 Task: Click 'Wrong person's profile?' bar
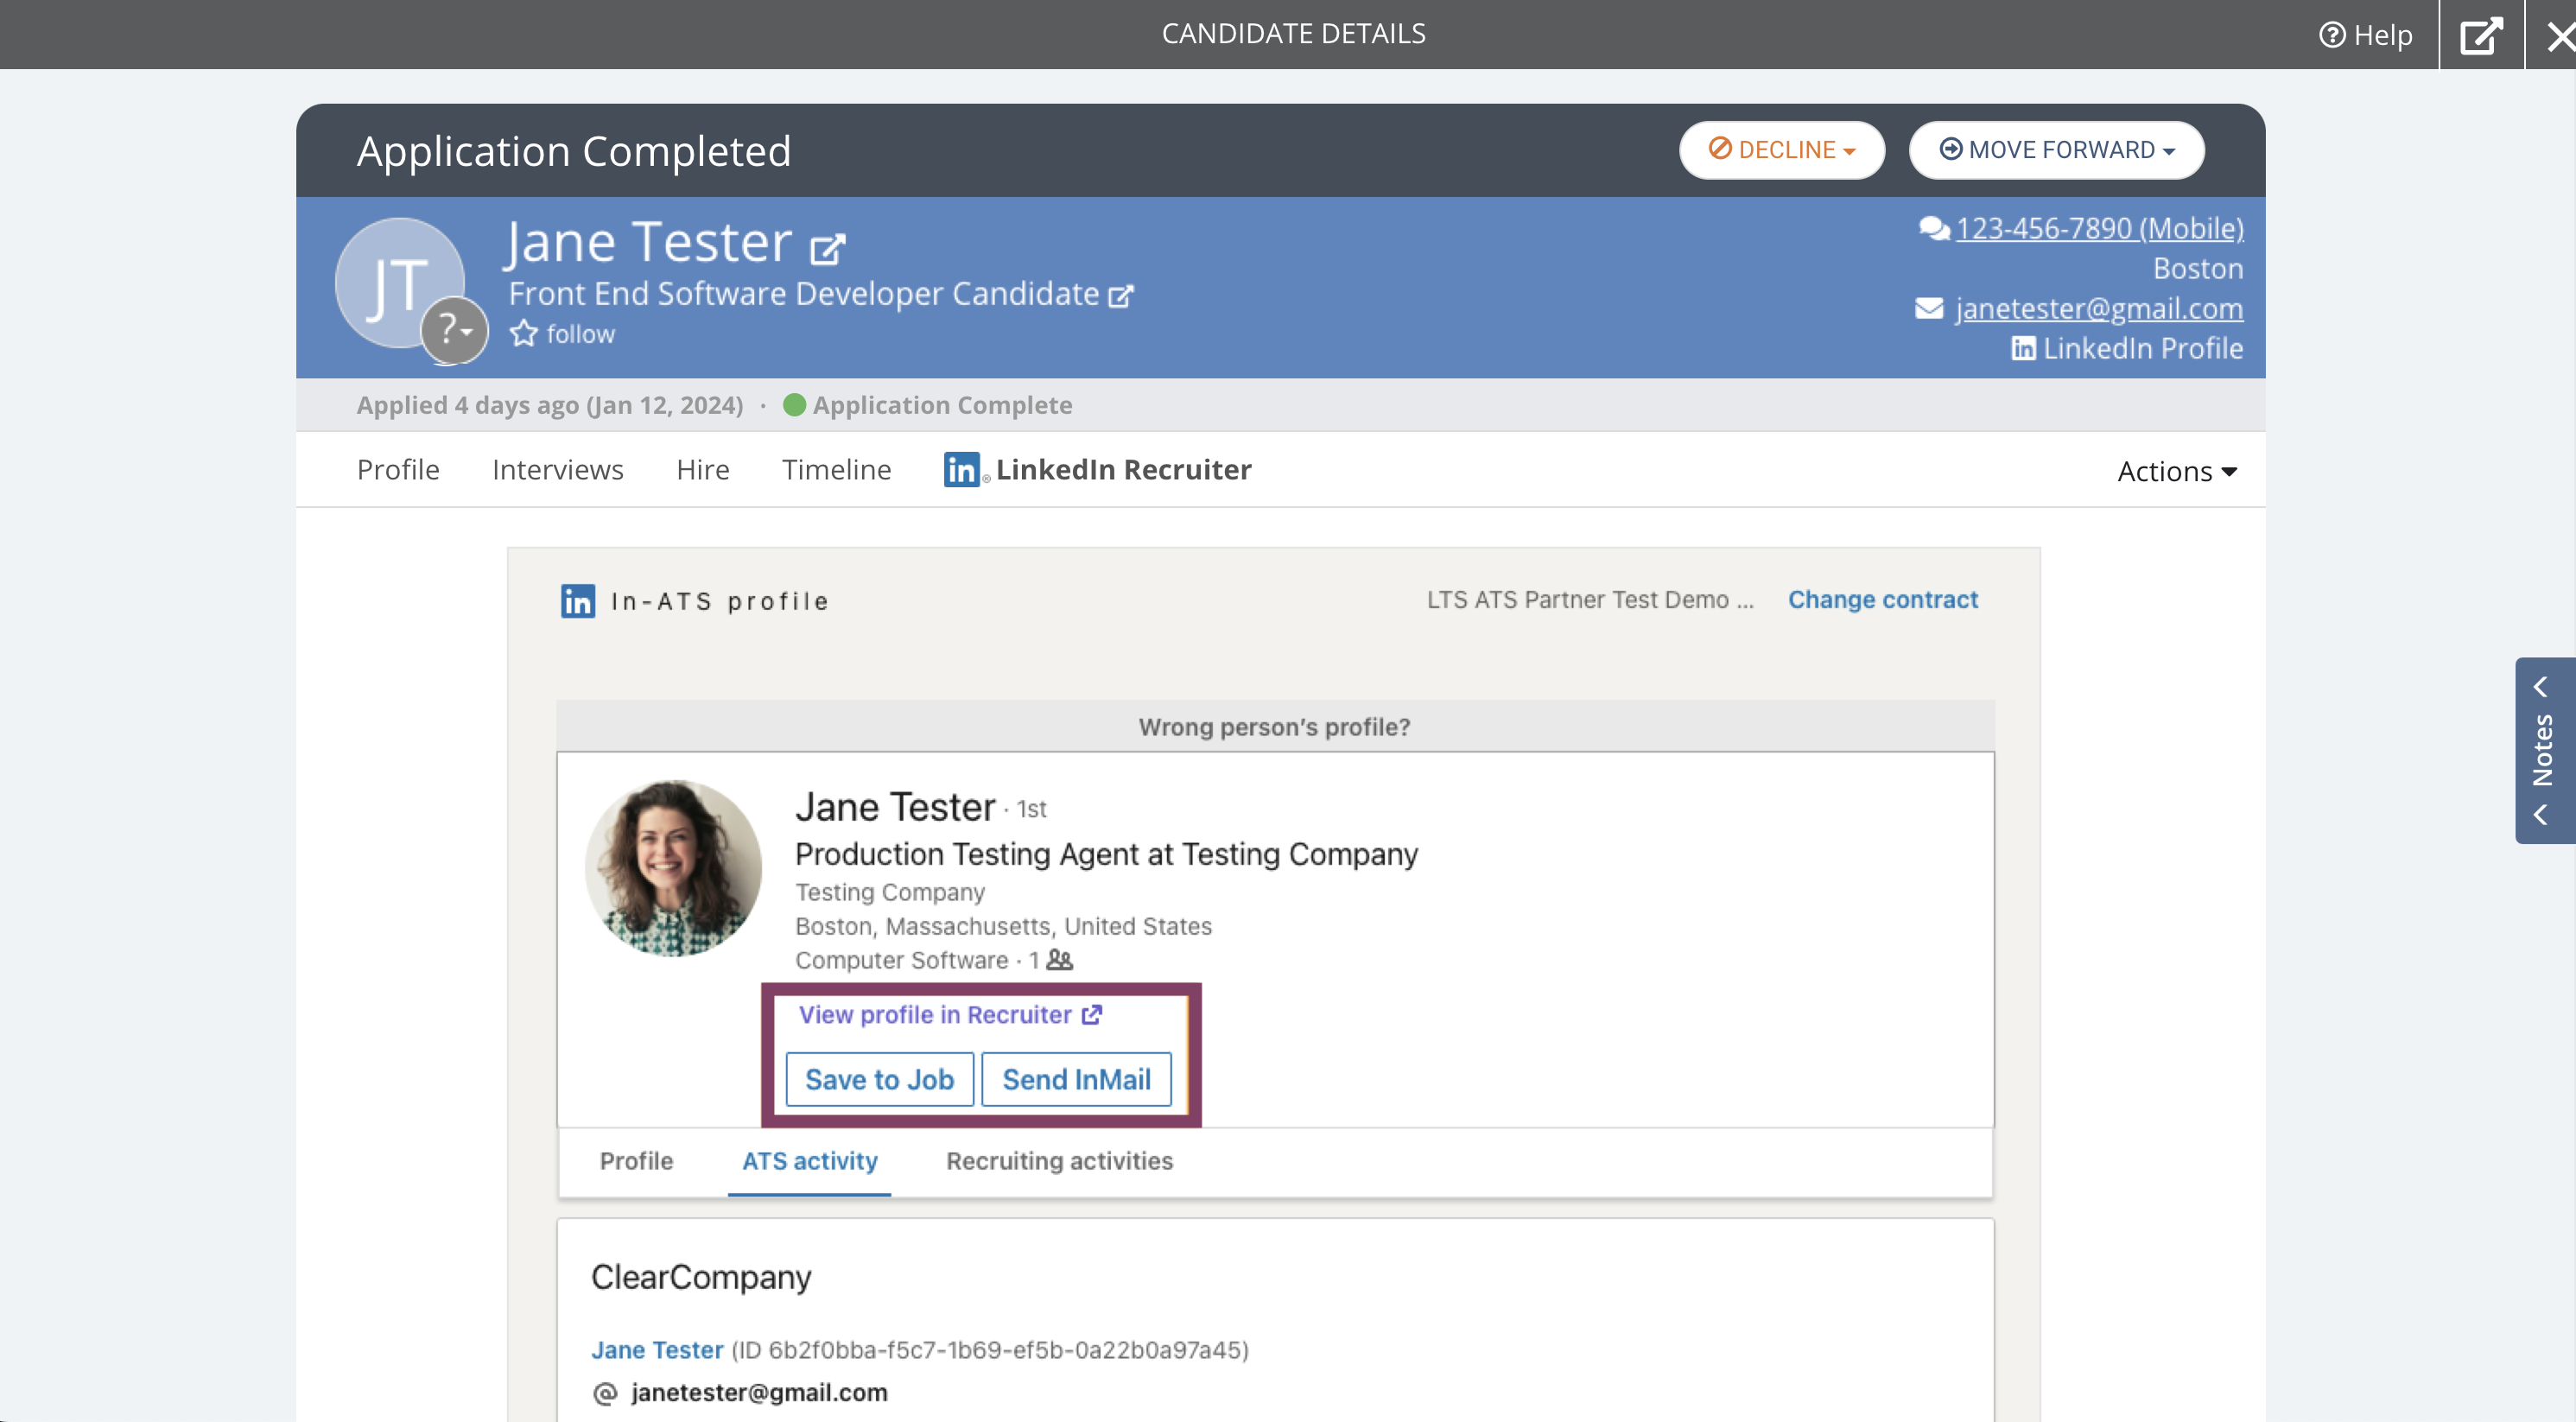click(x=1275, y=727)
